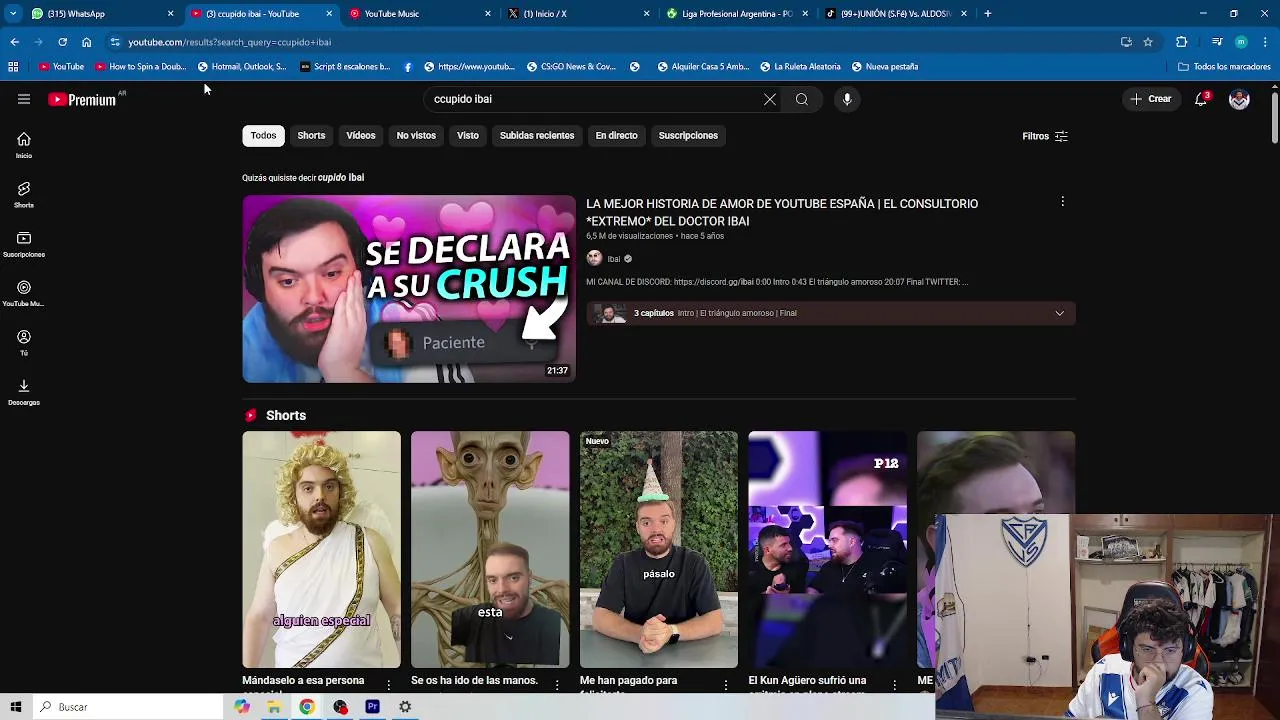This screenshot has height=720, width=1280.
Task: Switch to the YouTube Music tab
Action: (419, 14)
